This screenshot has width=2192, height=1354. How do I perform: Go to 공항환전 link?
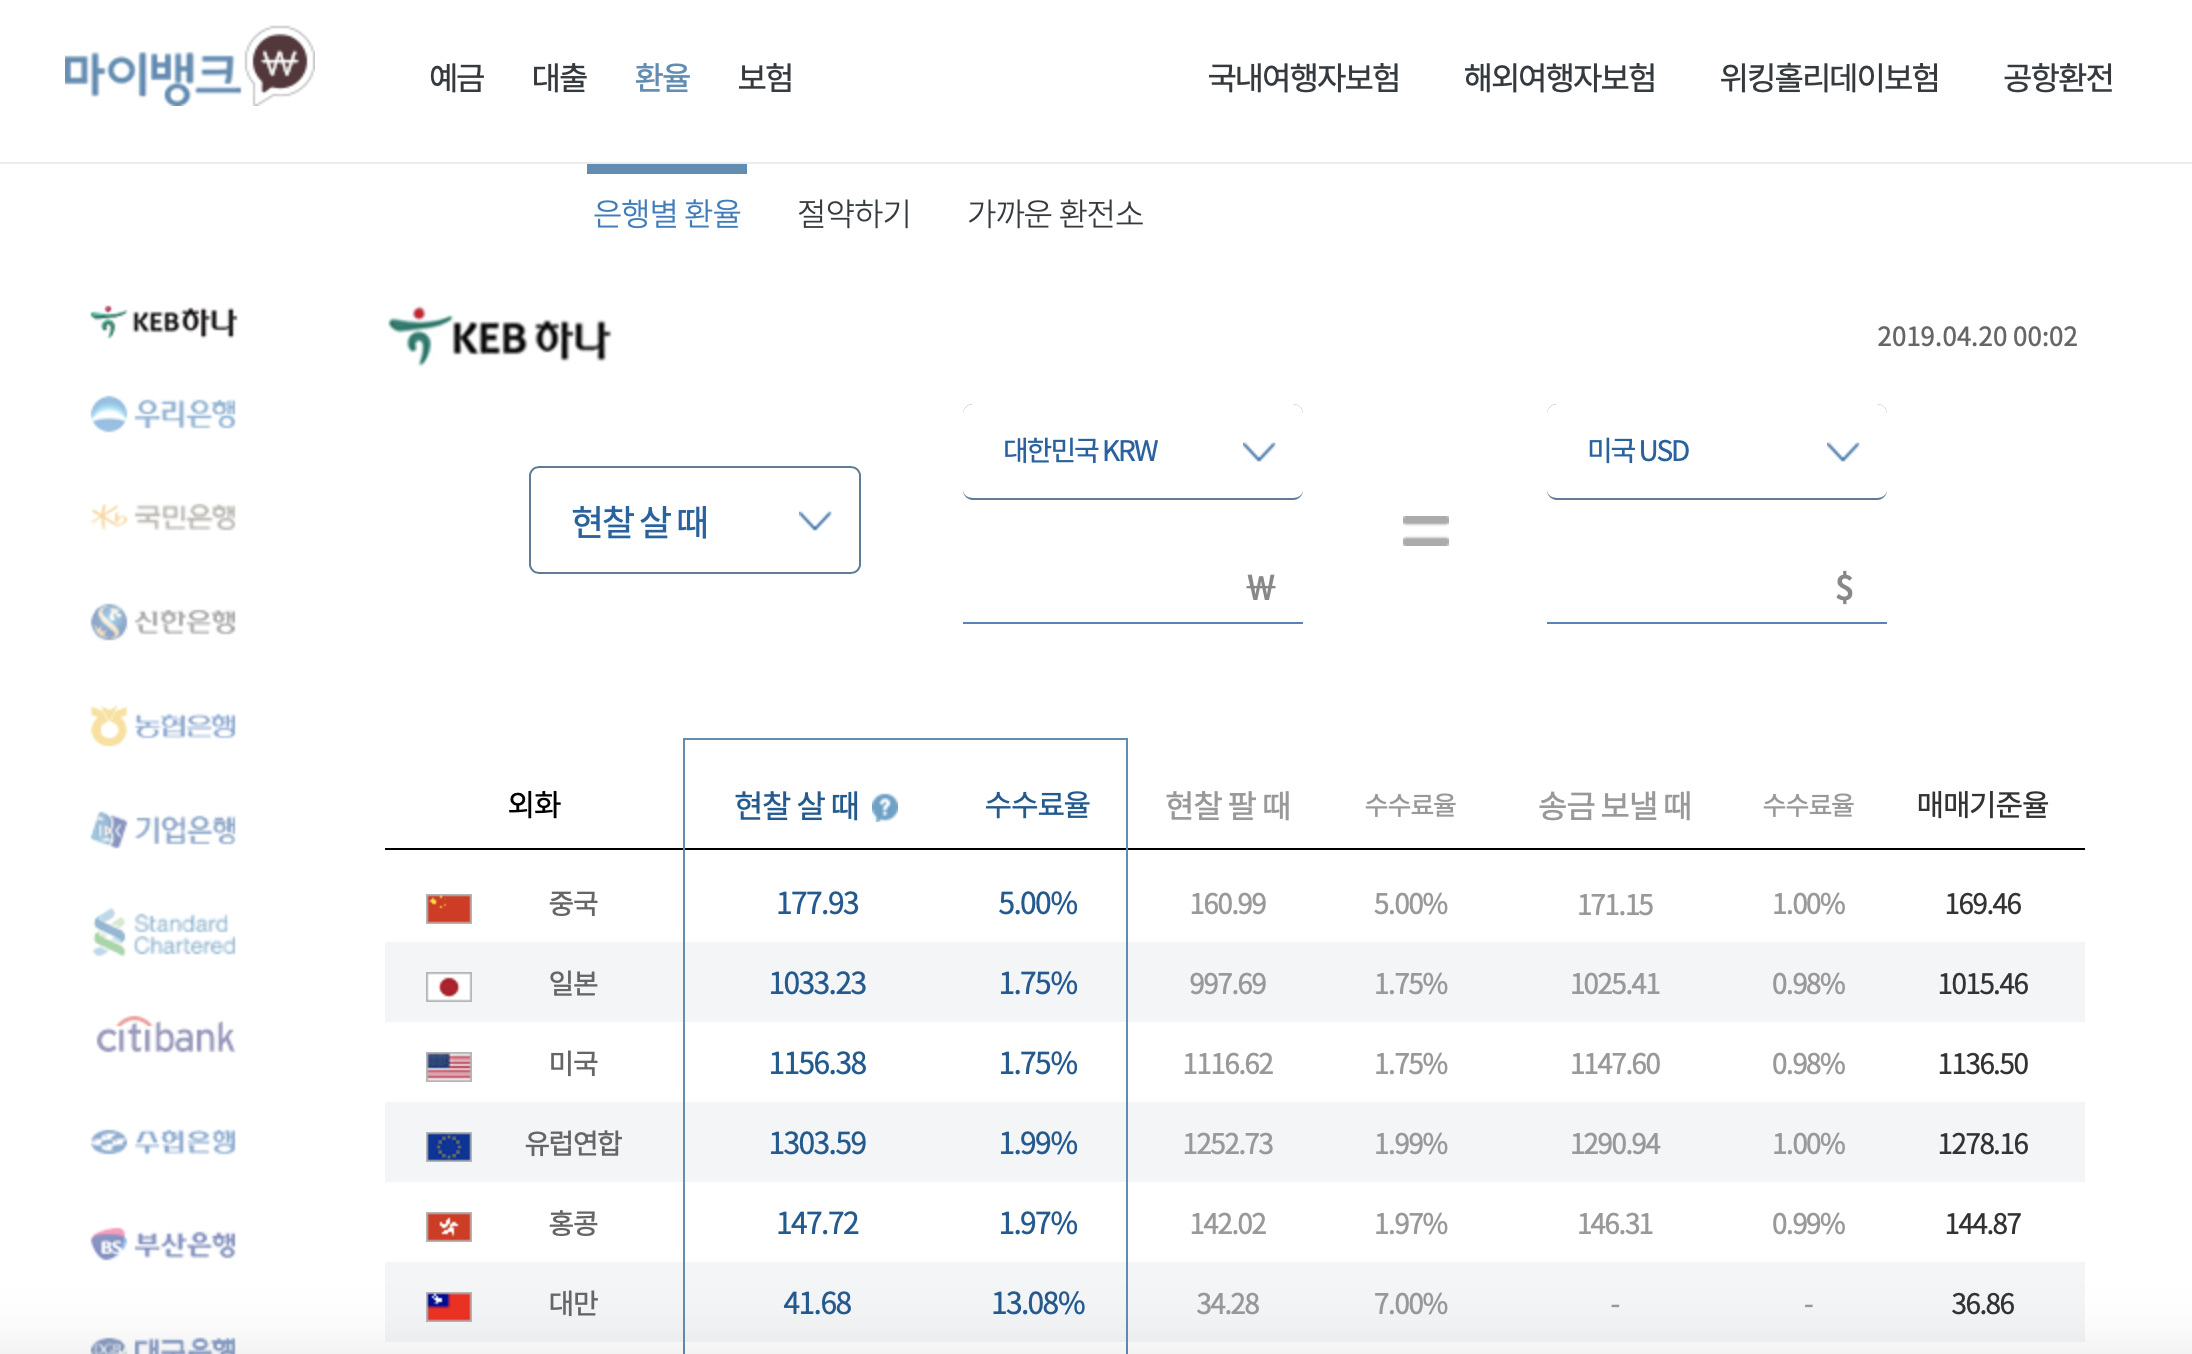click(x=2058, y=77)
